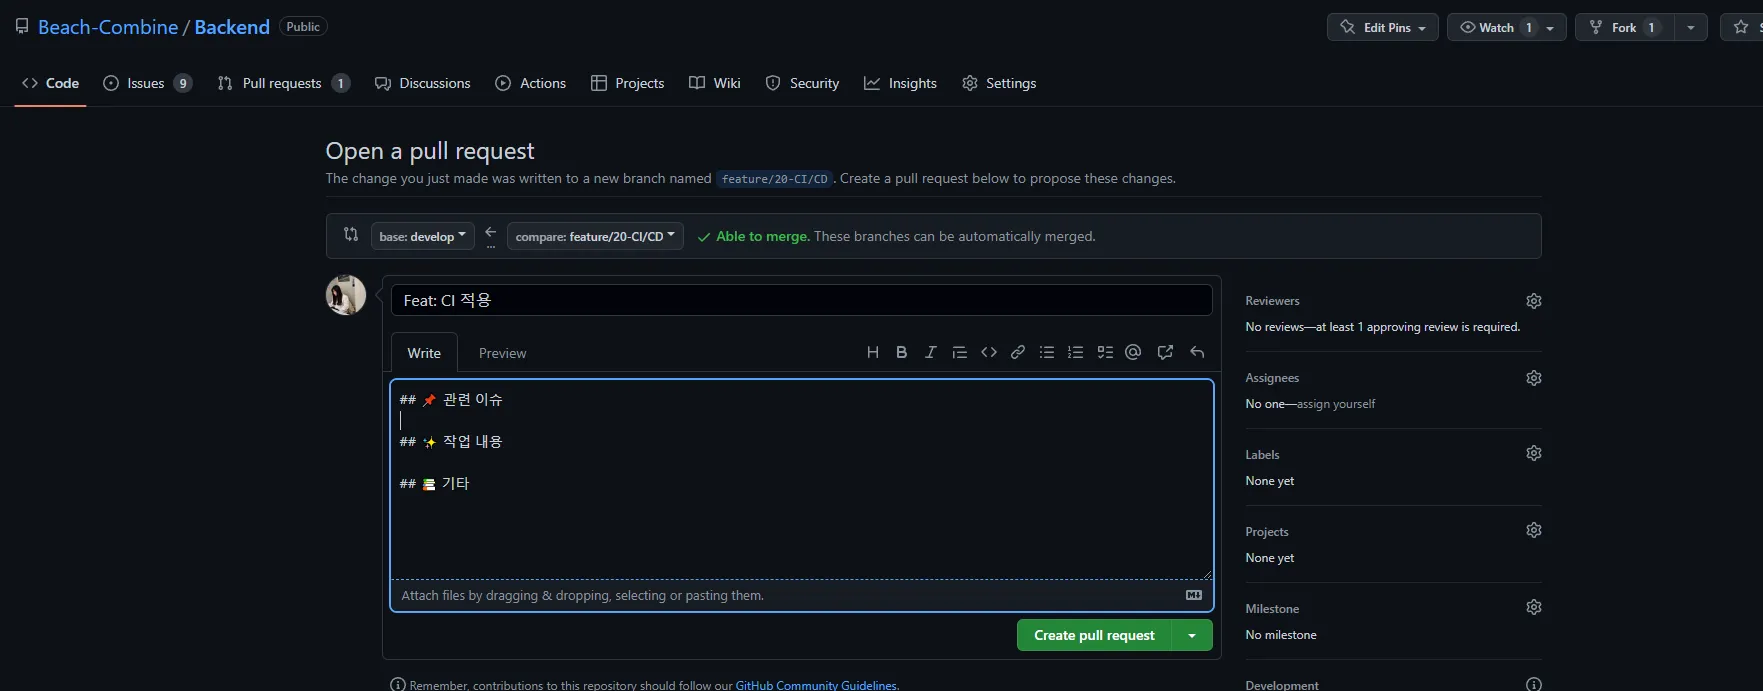Open the Discussions tab

click(422, 83)
